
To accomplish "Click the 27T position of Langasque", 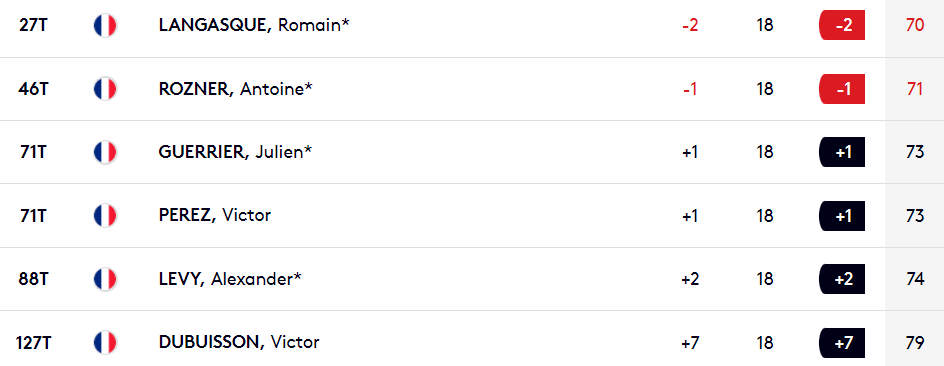I will click(33, 26).
